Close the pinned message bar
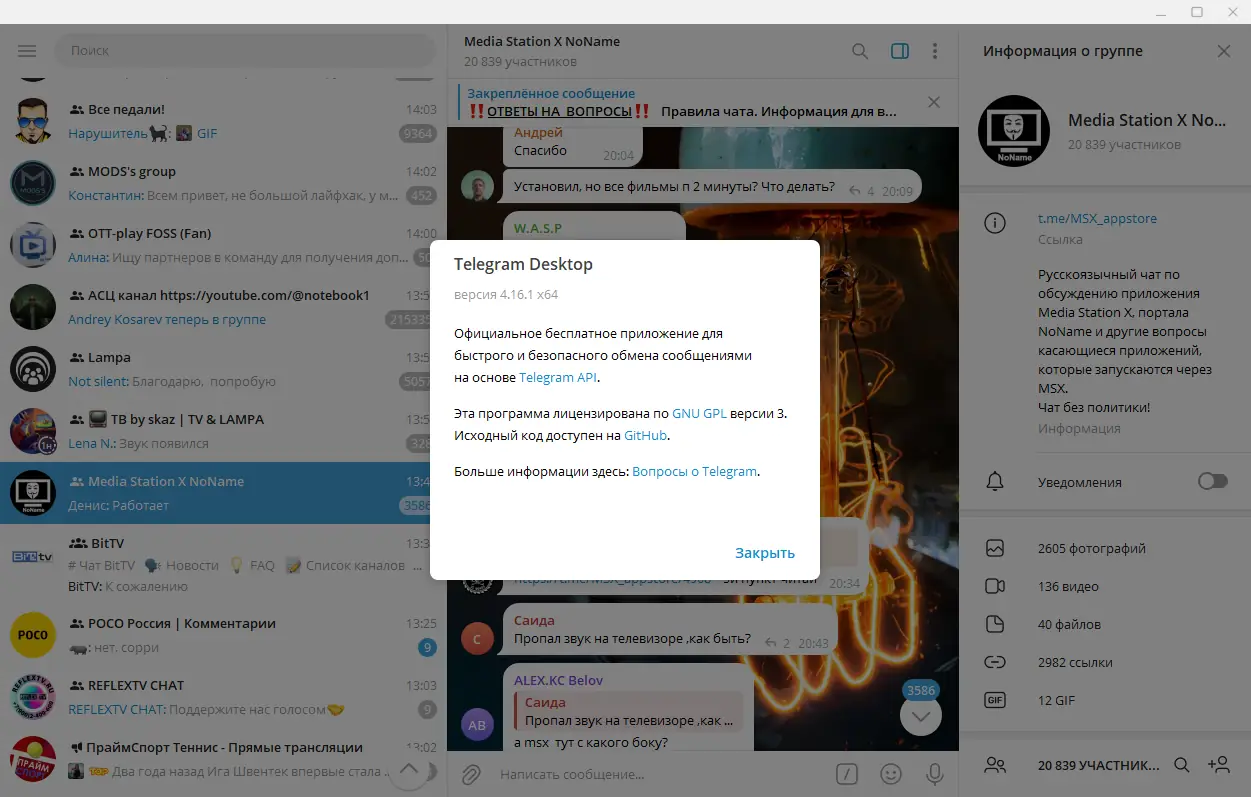This screenshot has width=1251, height=797. pos(934,102)
